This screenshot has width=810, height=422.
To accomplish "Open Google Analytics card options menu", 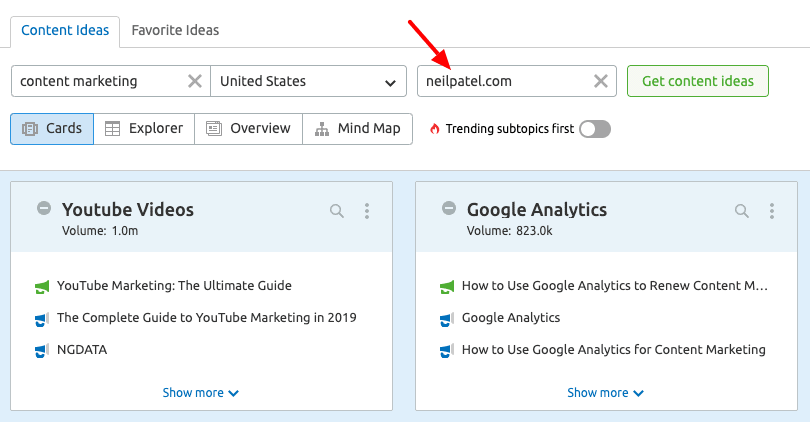I will (x=772, y=211).
